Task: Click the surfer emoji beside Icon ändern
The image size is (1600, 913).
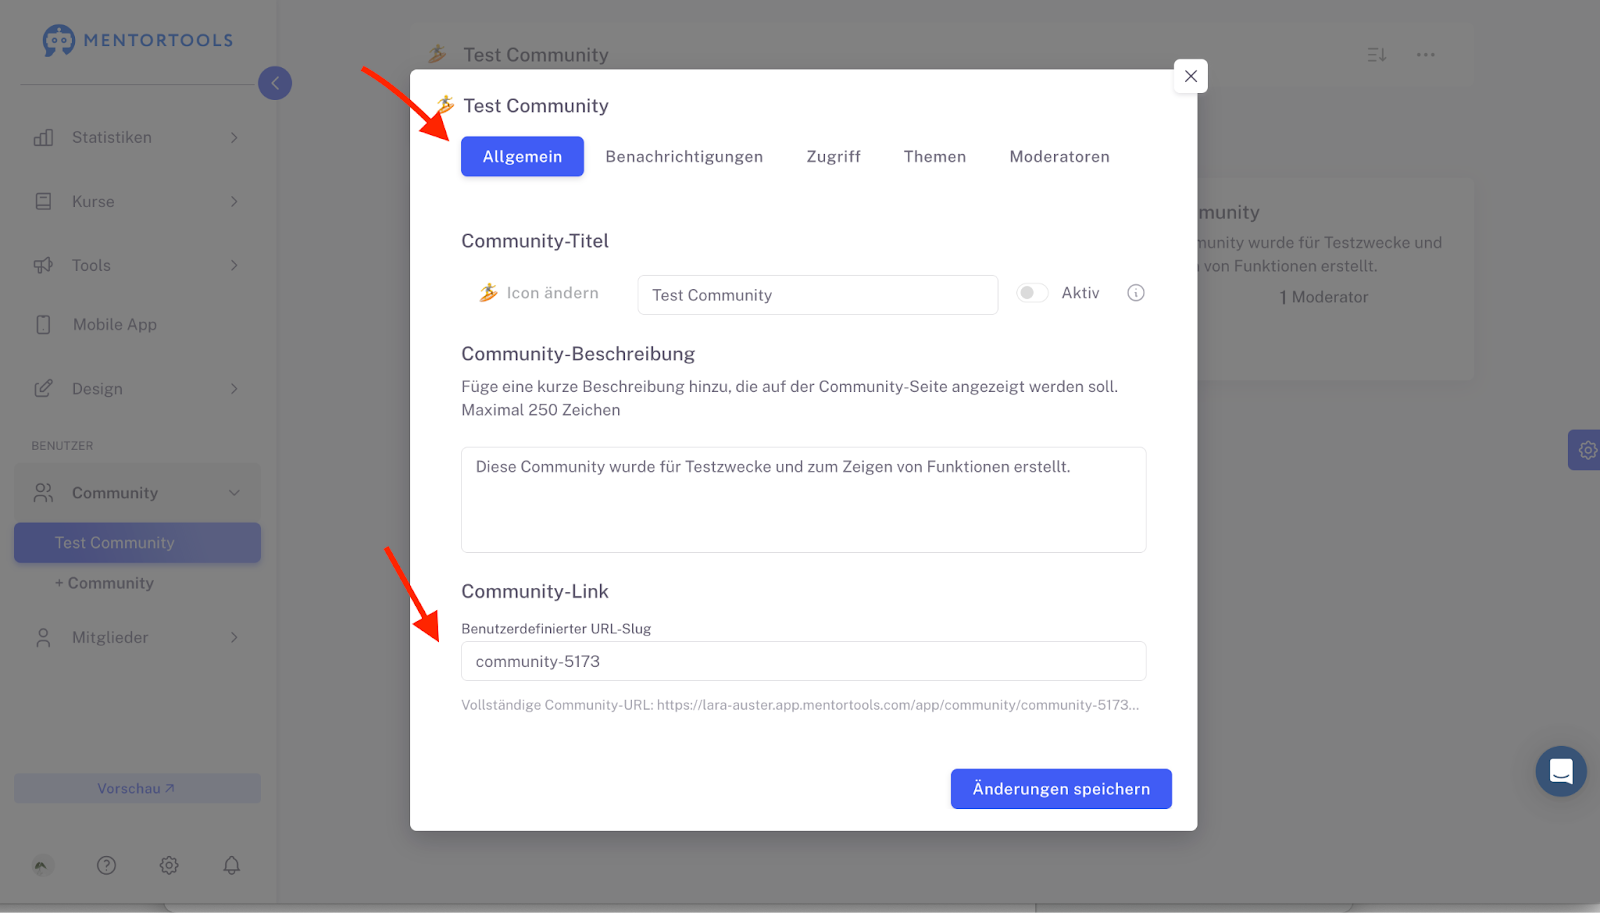Action: point(488,293)
